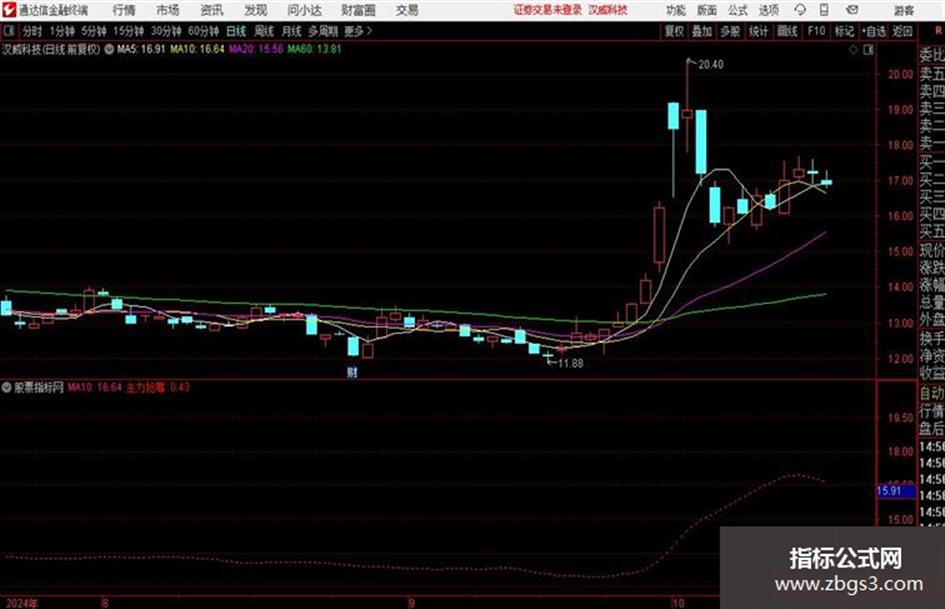Screen dimensions: 945x609
Task: Click the 委比 label in the right panel
Action: 932,55
